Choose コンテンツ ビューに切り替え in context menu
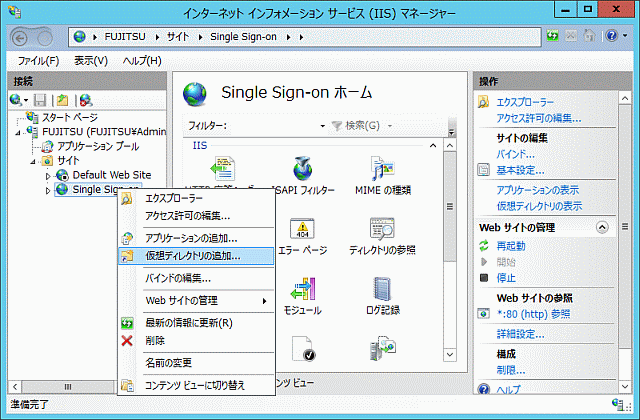This screenshot has width=640, height=420. pyautogui.click(x=196, y=385)
